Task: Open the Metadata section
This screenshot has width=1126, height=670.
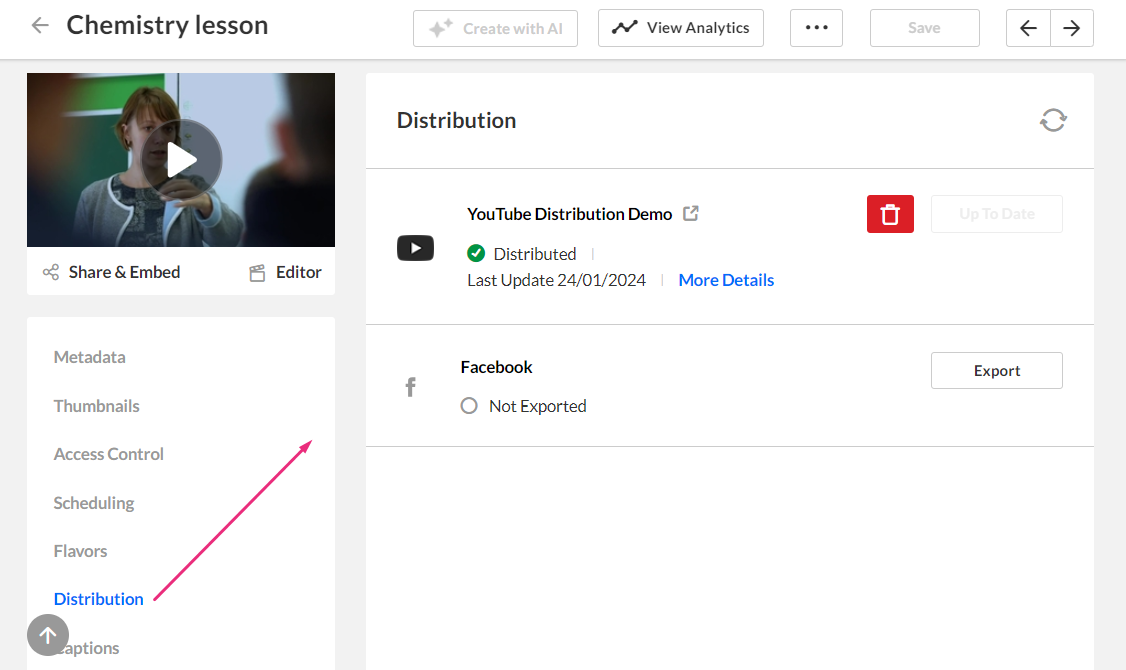Action: coord(89,357)
